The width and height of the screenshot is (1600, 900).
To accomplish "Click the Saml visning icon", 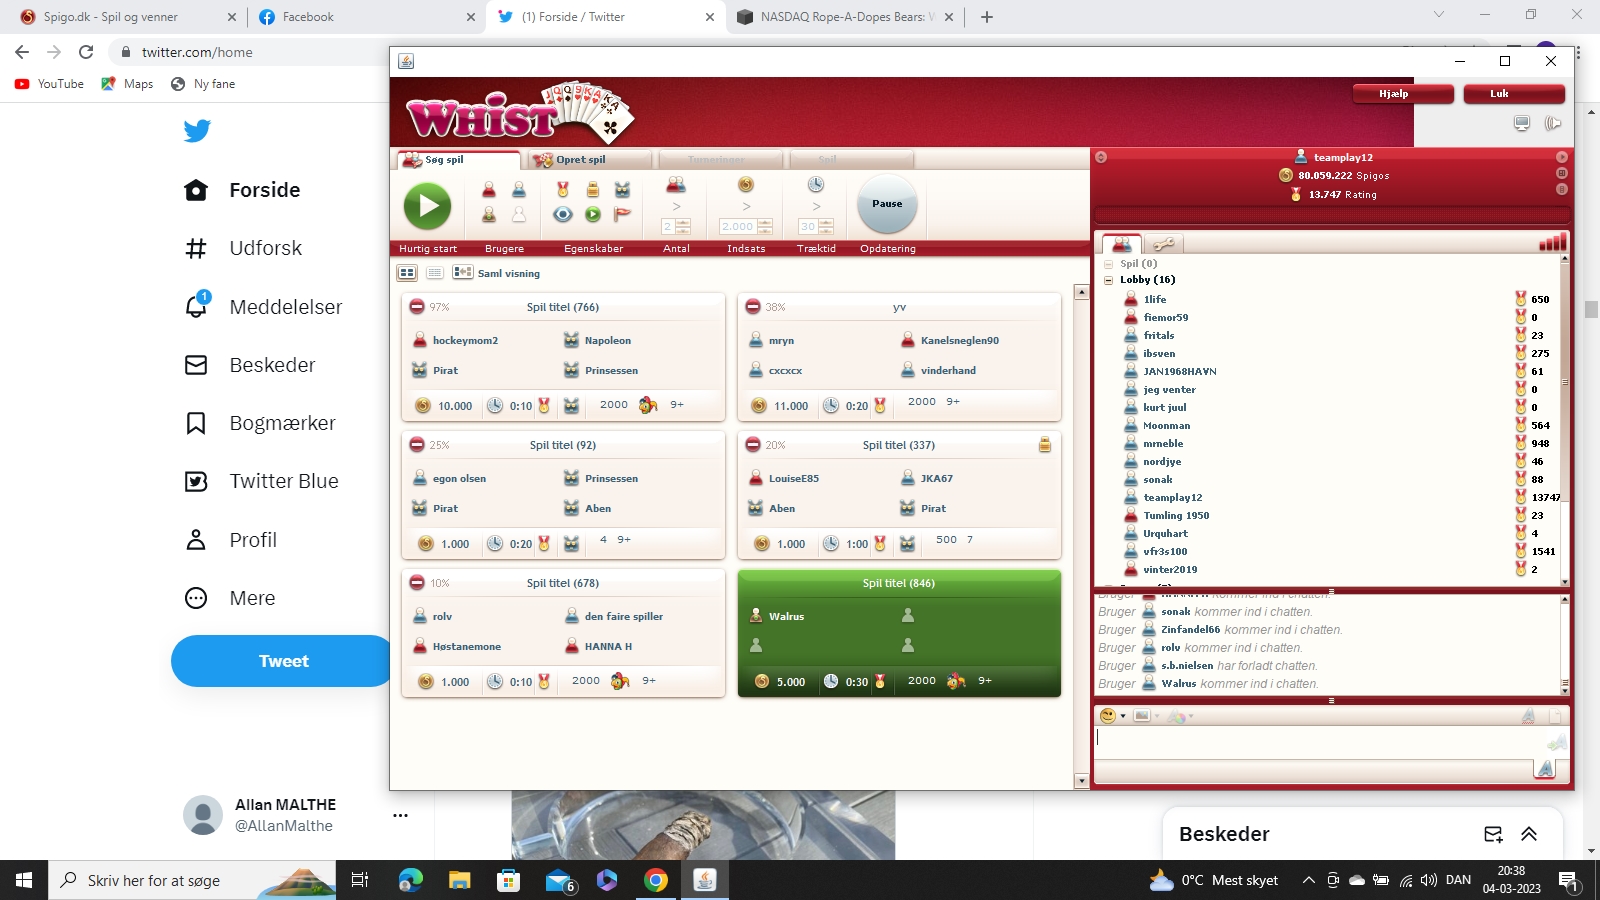I will 463,273.
